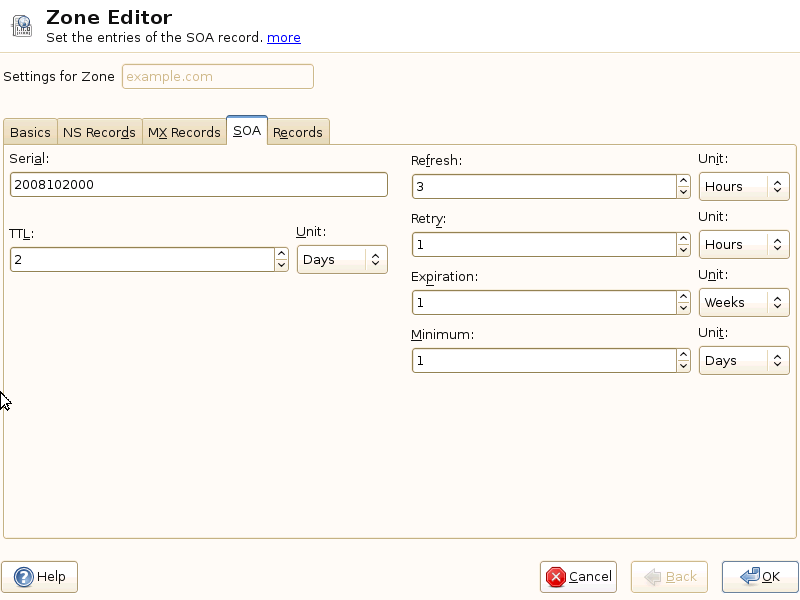Increase the Minimum value with up arrow
Viewport: 800px width, 600px height.
[683, 355]
